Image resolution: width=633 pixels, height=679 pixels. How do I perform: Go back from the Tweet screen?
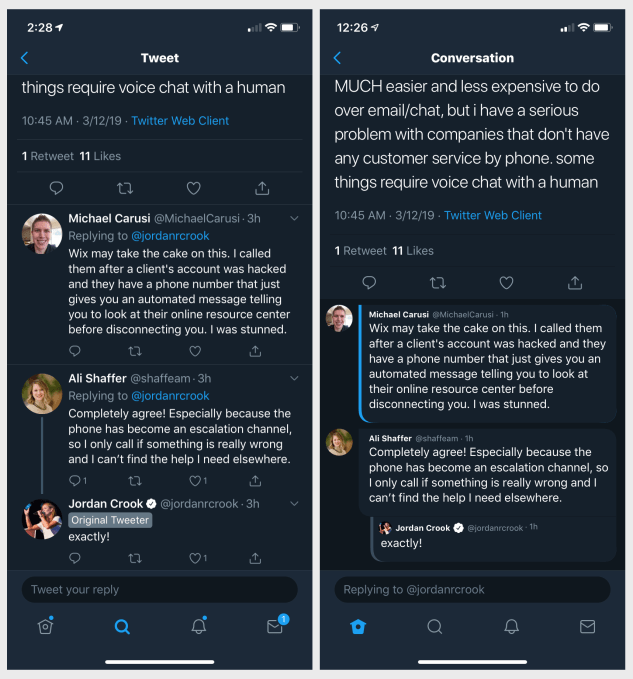(x=25, y=59)
